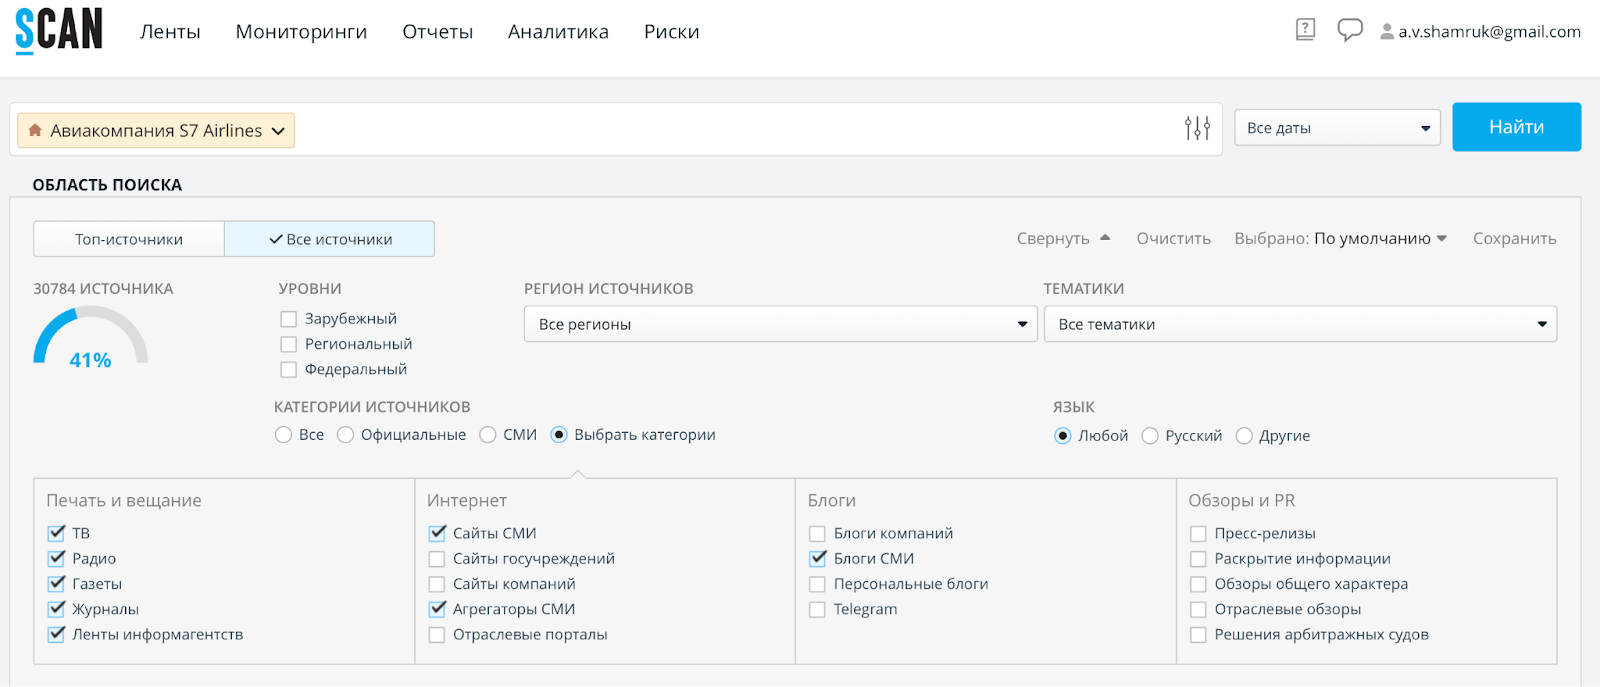Click Сохранить to save settings
The image size is (1600, 687).
pyautogui.click(x=1514, y=238)
